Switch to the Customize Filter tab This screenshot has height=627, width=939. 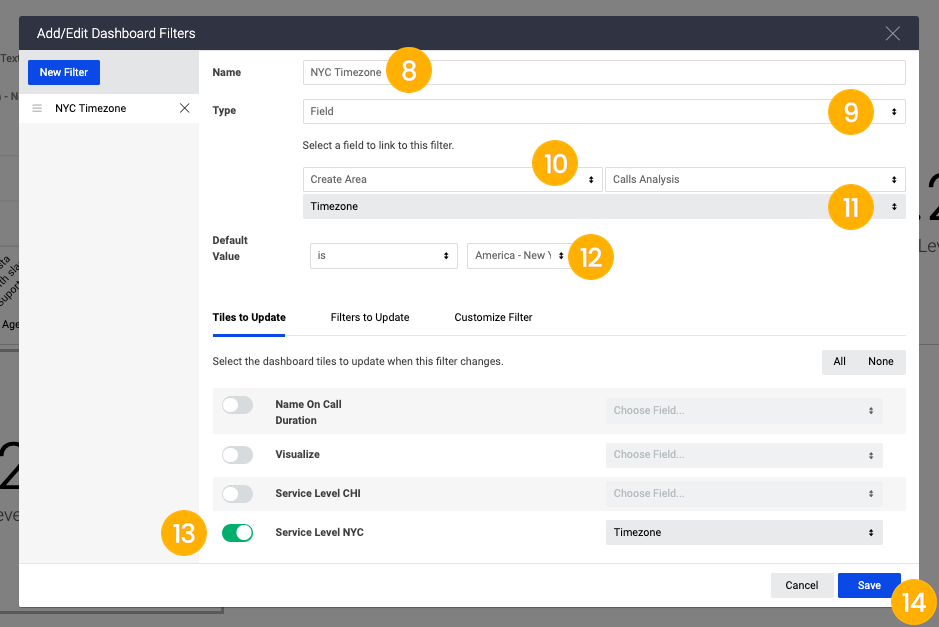(x=493, y=317)
